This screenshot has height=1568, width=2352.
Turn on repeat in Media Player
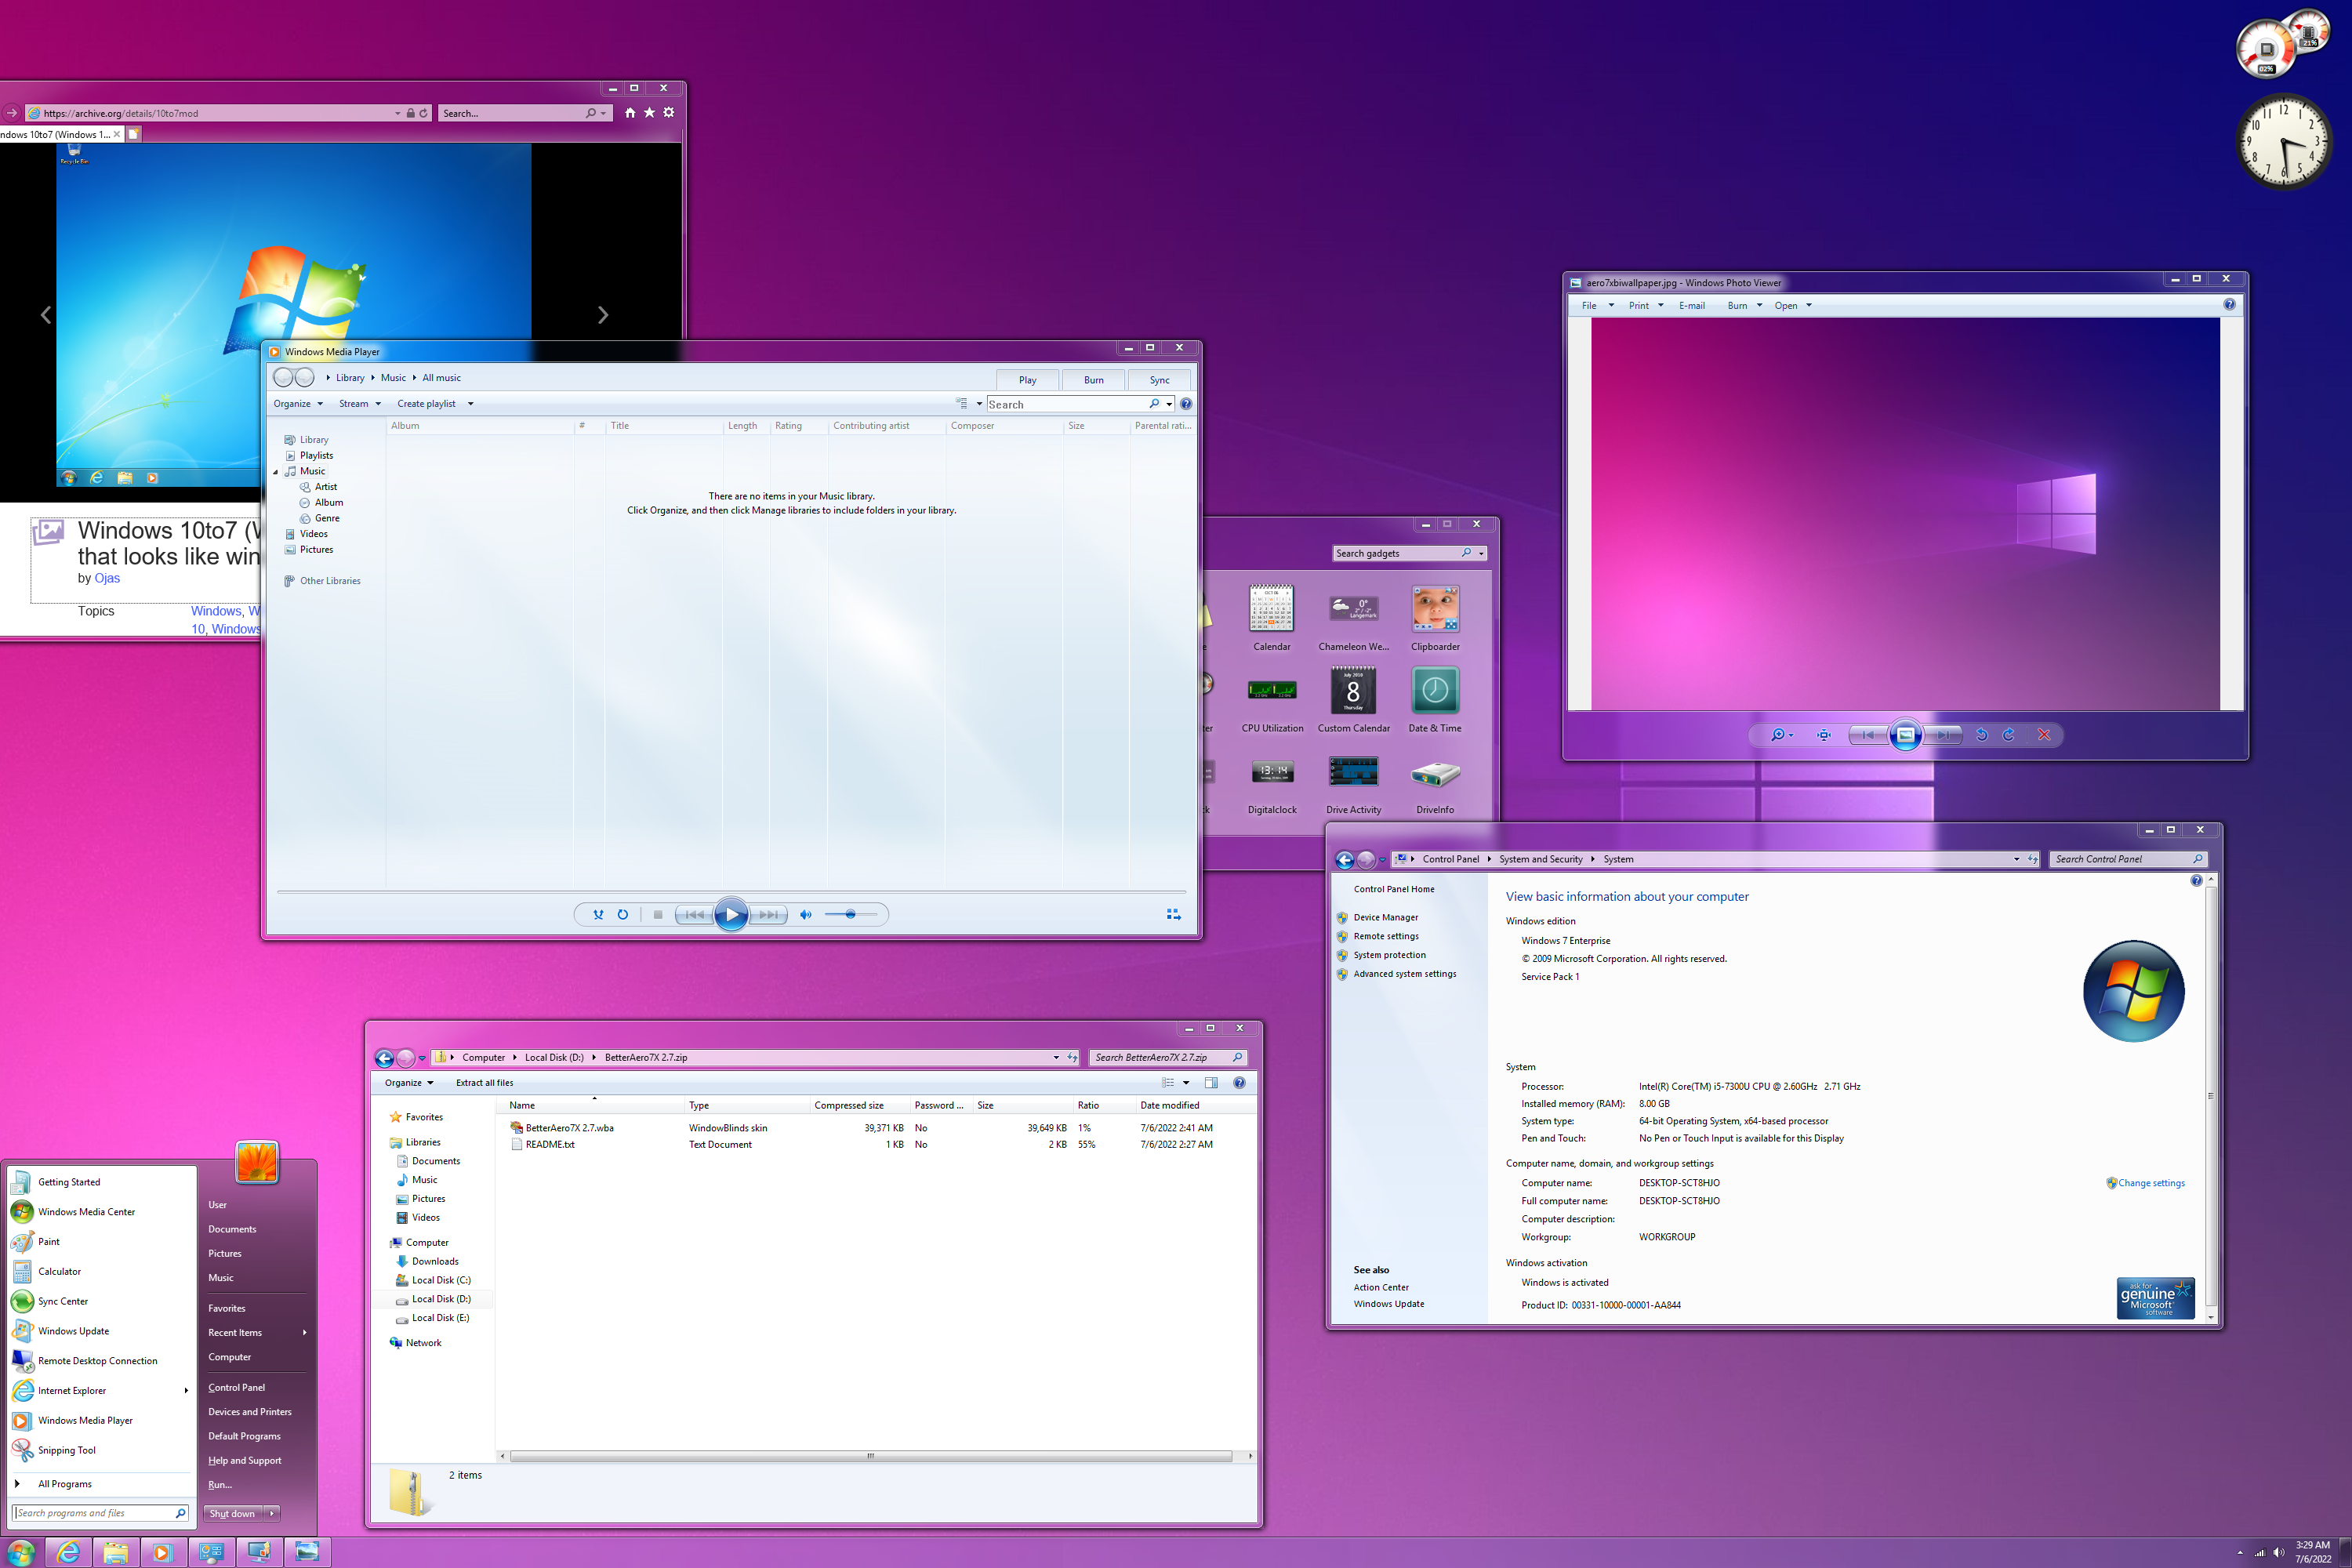[x=623, y=914]
